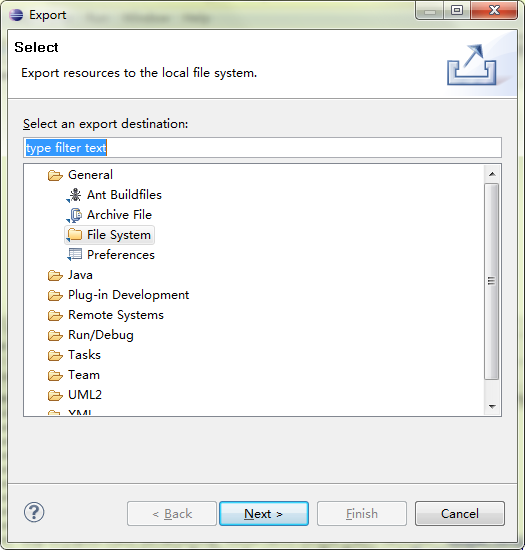Screen dimensions: 525x550
Task: Select the File System folder icon
Action: [75, 235]
